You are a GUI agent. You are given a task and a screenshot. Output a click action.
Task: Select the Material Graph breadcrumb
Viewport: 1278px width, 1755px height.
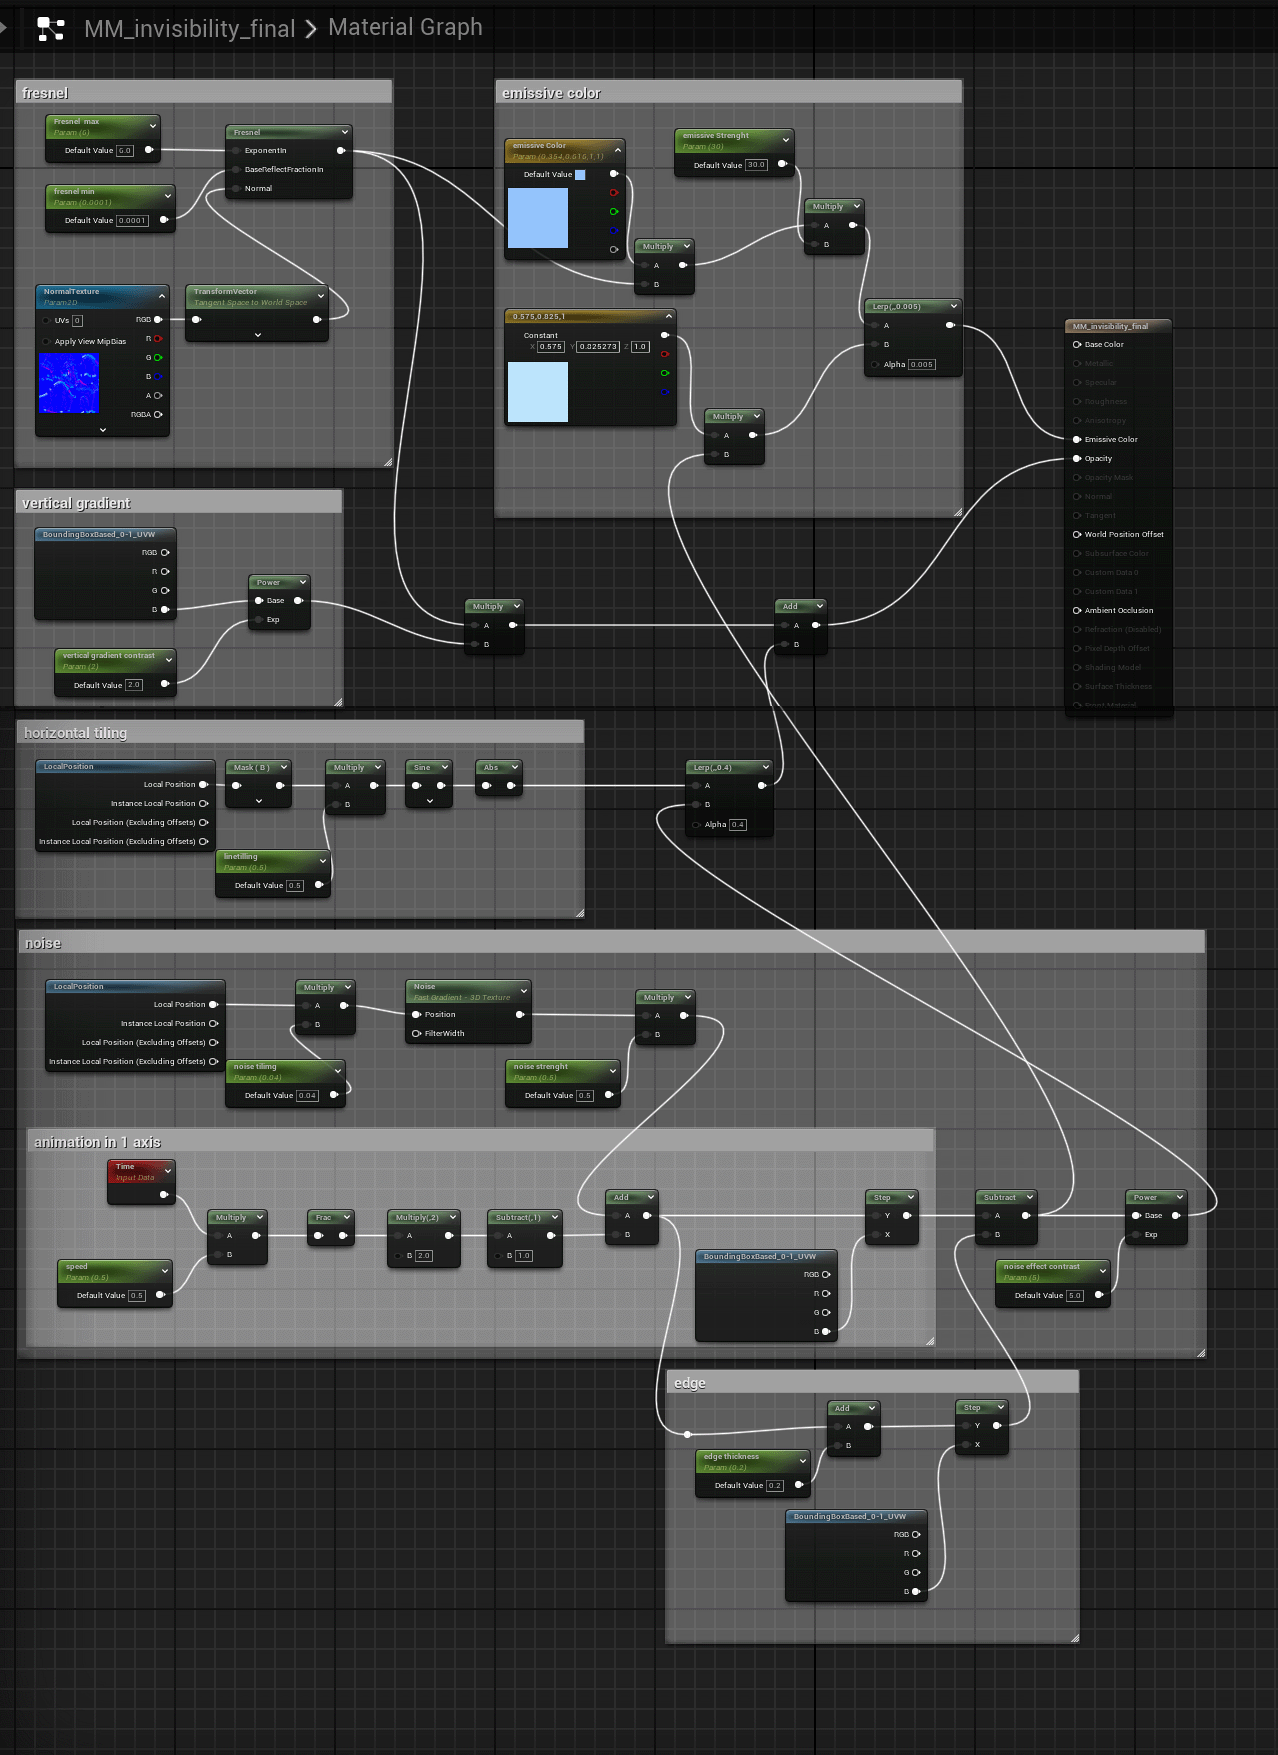coord(405,27)
